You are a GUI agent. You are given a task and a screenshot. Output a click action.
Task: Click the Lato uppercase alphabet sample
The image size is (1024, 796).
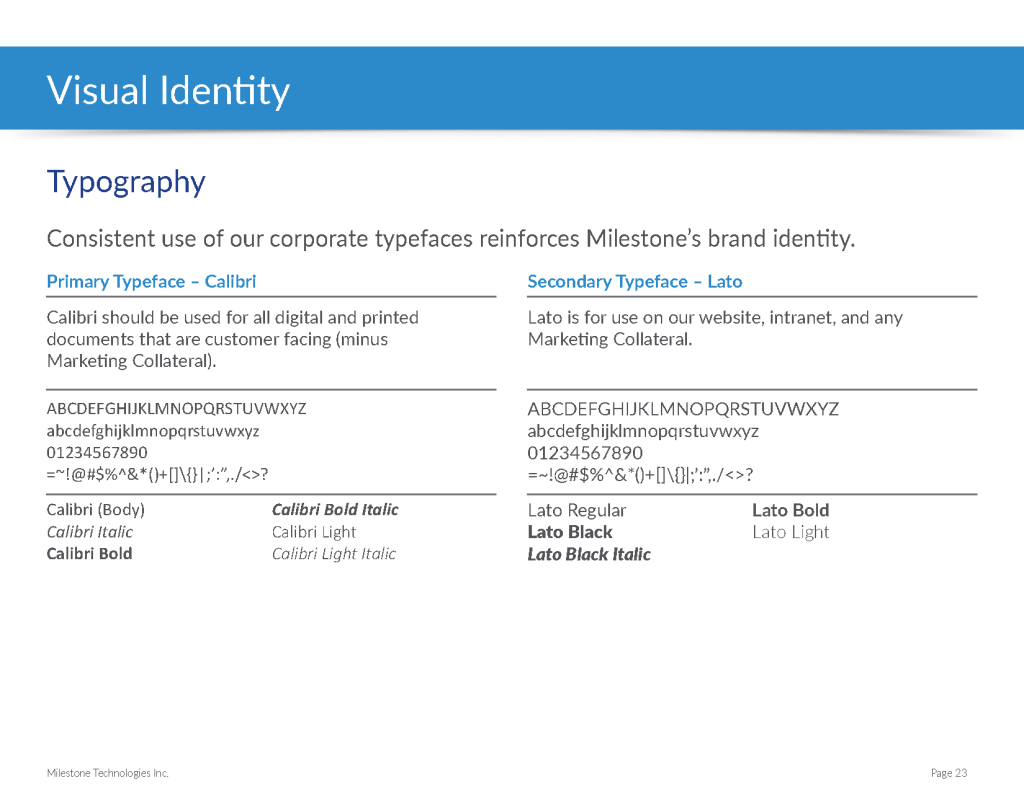pyautogui.click(x=682, y=409)
